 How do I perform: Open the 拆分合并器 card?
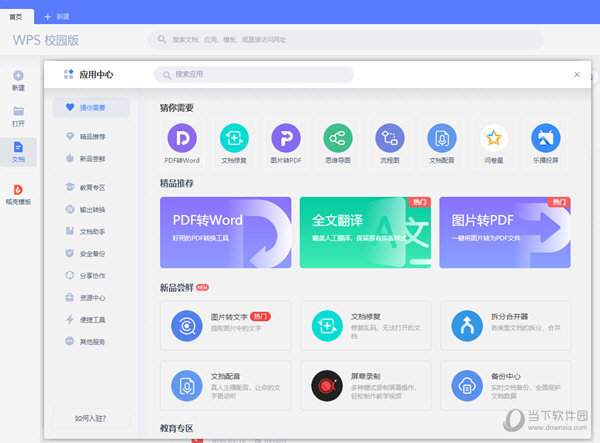click(506, 326)
